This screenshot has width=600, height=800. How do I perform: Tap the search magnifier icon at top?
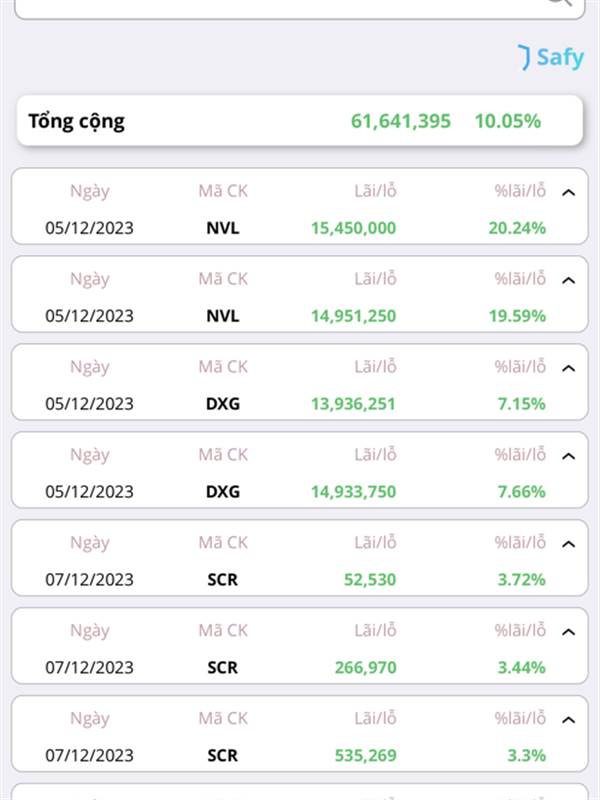point(560,3)
